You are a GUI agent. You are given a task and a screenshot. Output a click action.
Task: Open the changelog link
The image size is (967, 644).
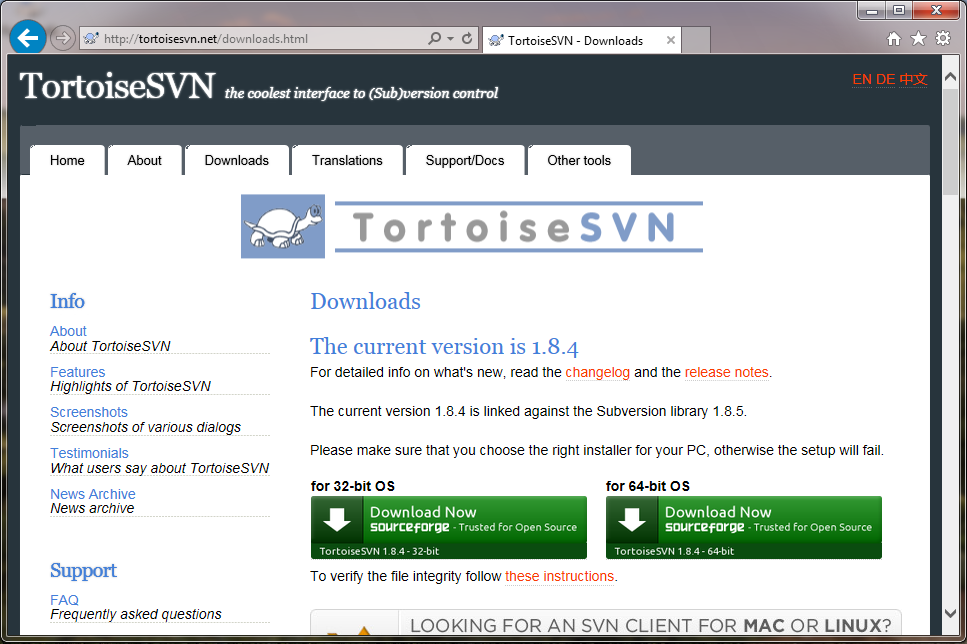pyautogui.click(x=598, y=373)
